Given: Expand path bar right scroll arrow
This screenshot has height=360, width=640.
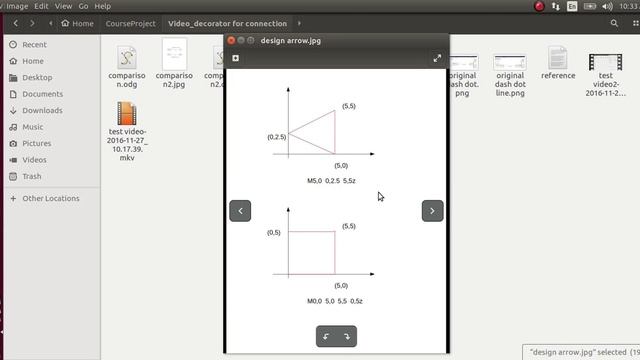Looking at the screenshot, I should coord(299,23).
